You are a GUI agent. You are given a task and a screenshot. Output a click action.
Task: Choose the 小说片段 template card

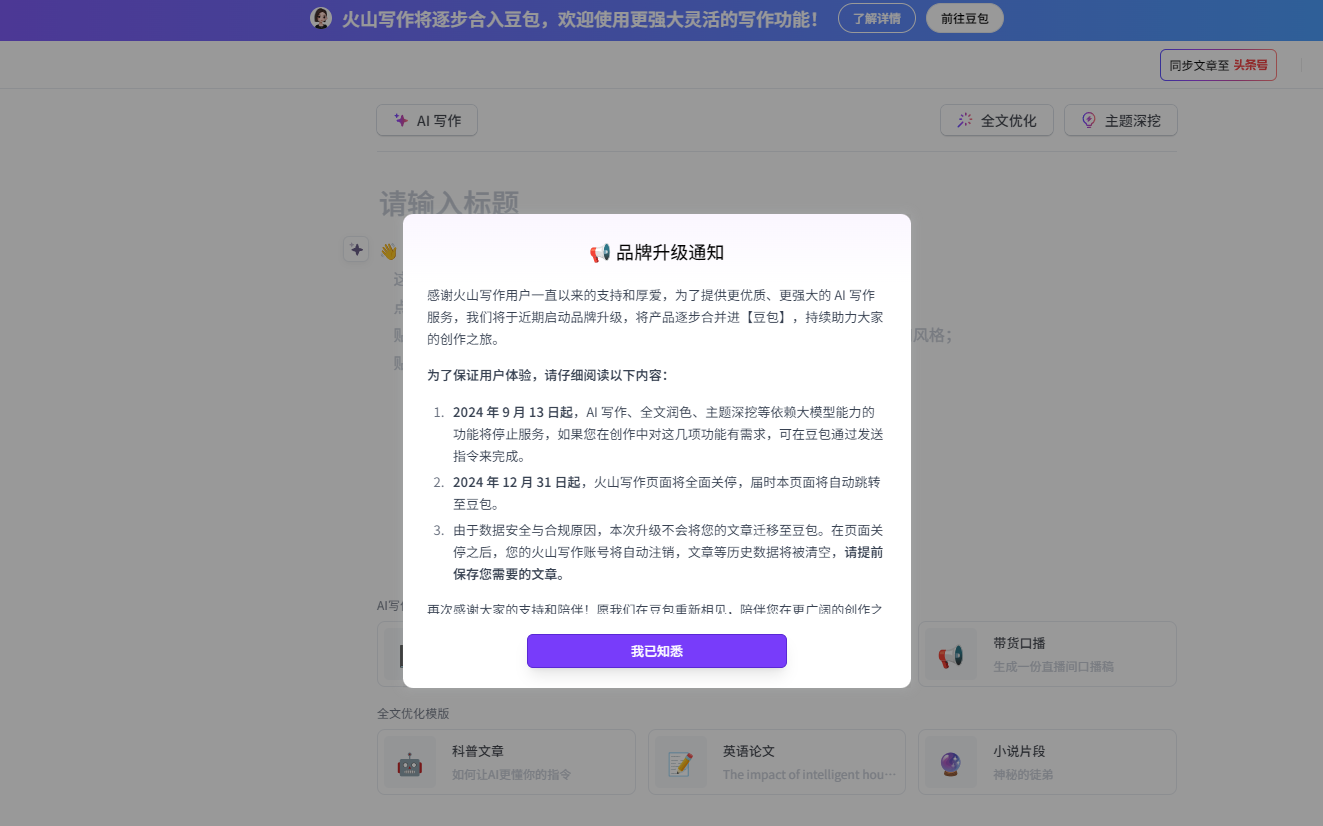coord(1047,762)
